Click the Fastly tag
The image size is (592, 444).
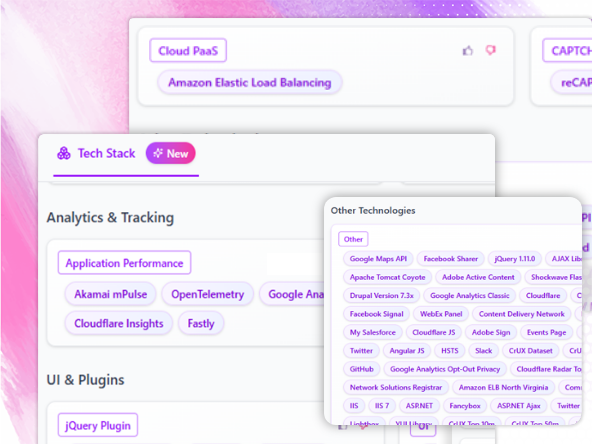pyautogui.click(x=201, y=323)
